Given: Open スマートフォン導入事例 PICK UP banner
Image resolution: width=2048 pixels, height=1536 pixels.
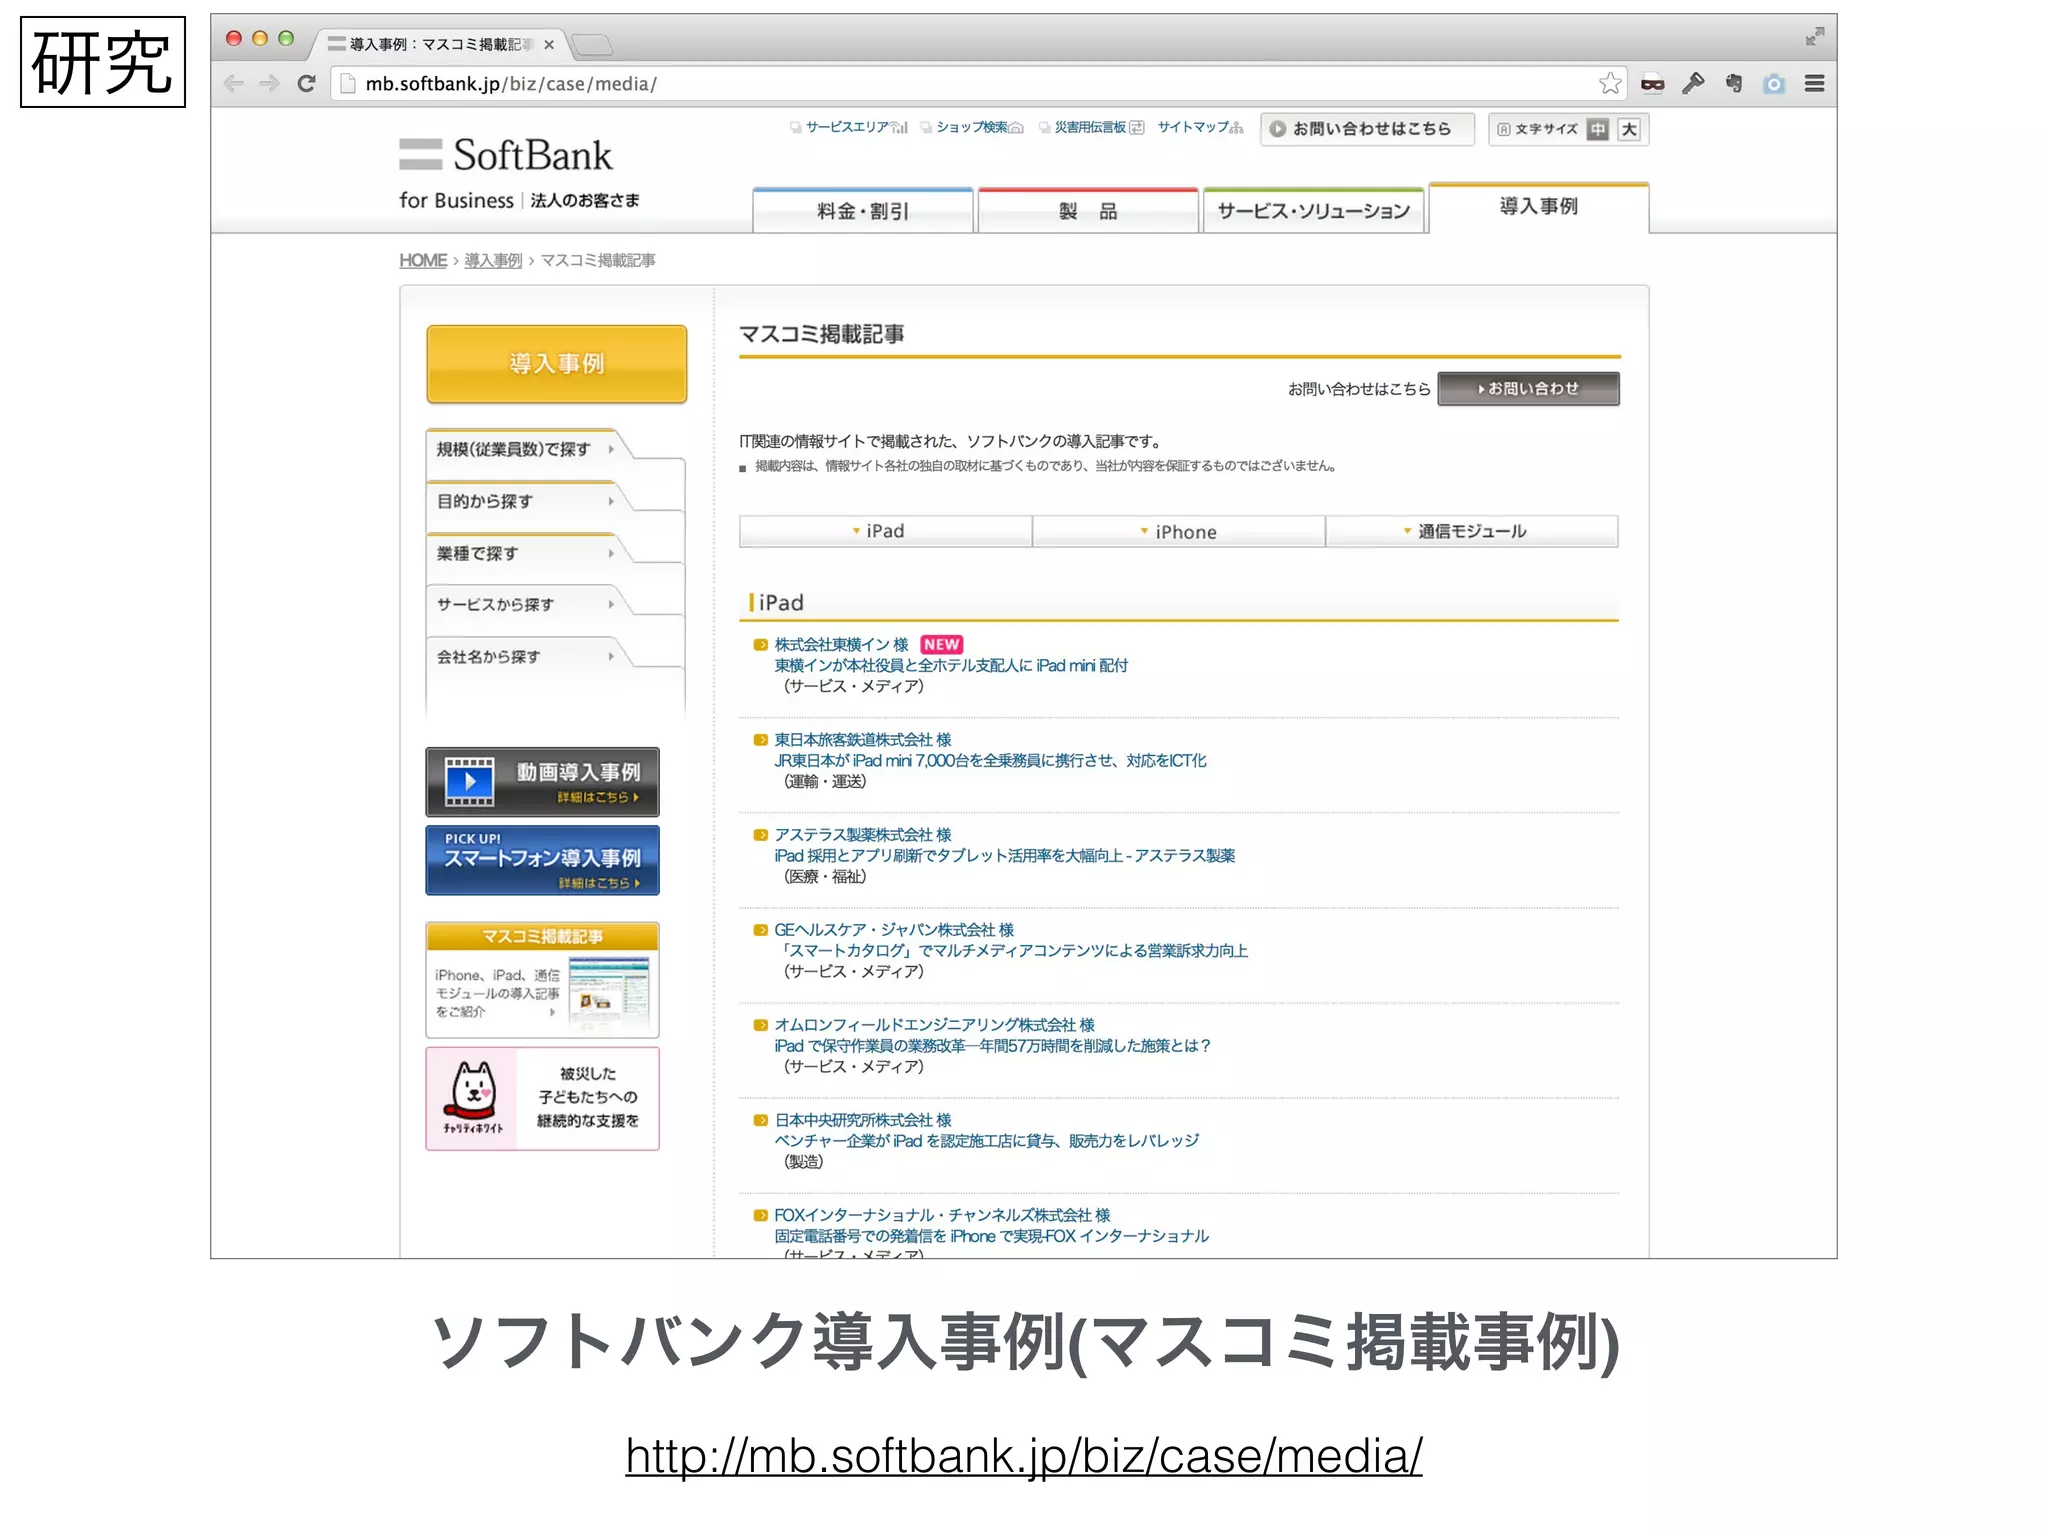Looking at the screenshot, I should tap(543, 860).
